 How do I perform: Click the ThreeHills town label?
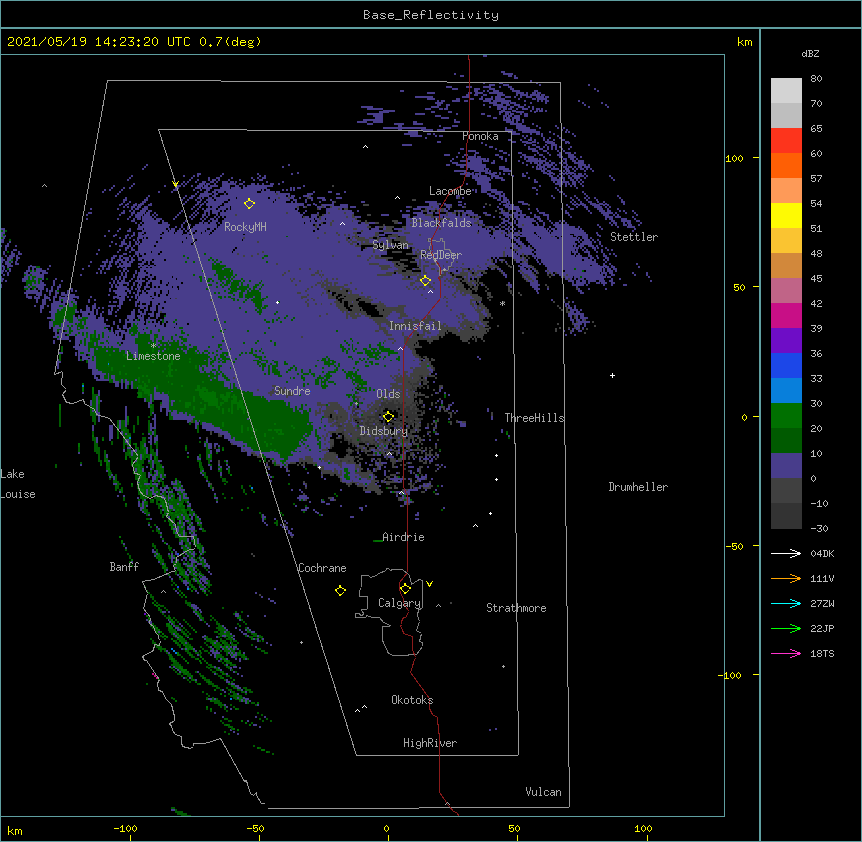[x=534, y=418]
